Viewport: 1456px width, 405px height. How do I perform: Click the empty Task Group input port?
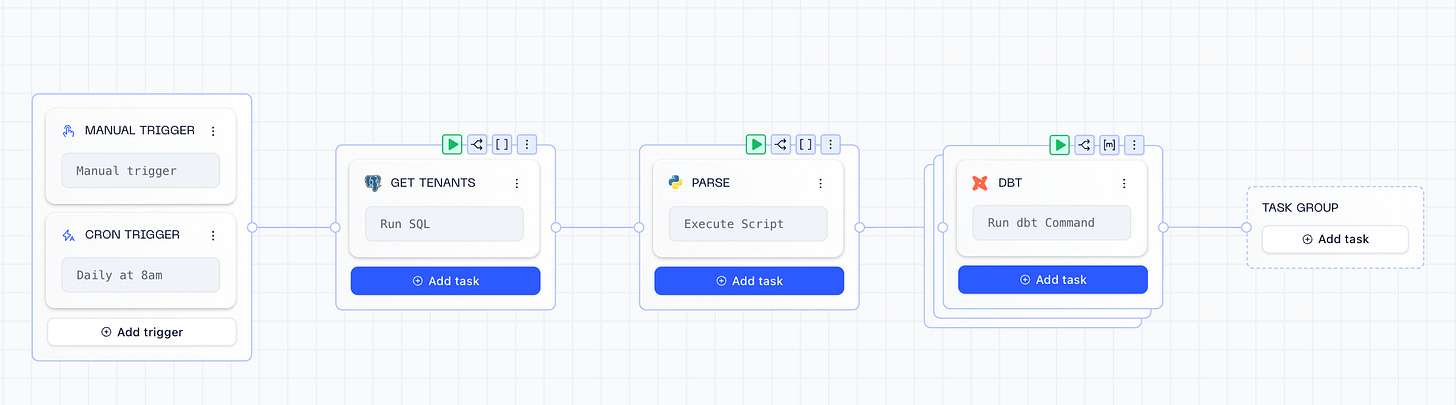pos(1247,228)
